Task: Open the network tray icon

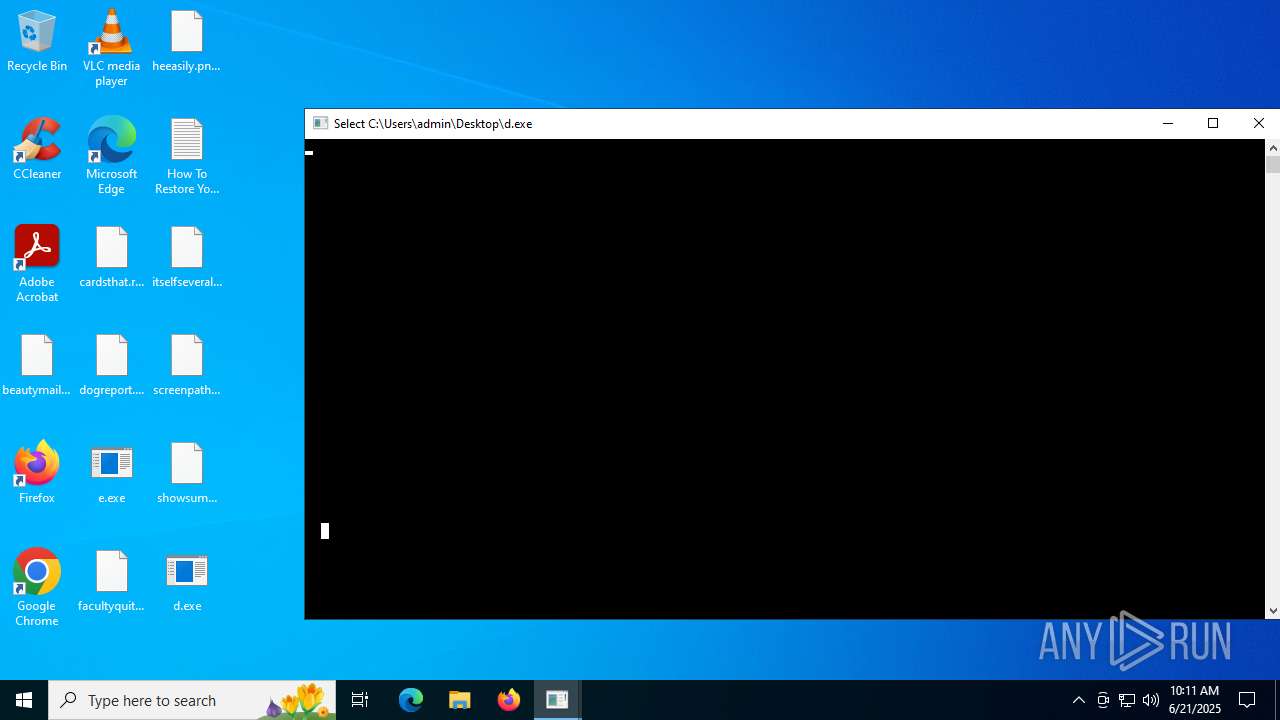Action: pos(1127,700)
